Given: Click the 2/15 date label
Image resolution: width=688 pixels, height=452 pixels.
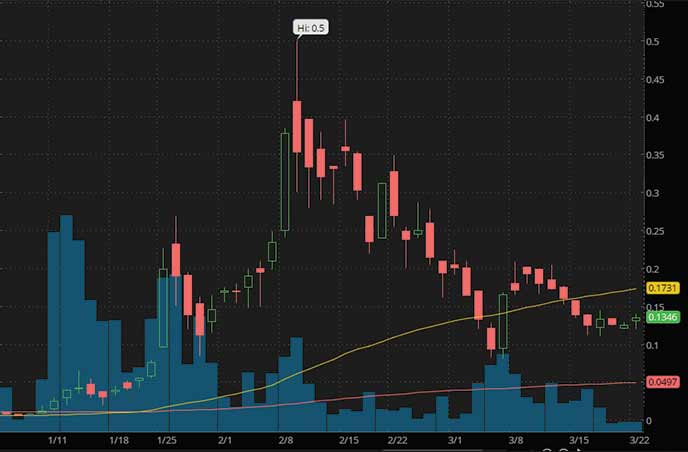Looking at the screenshot, I should 349,440.
